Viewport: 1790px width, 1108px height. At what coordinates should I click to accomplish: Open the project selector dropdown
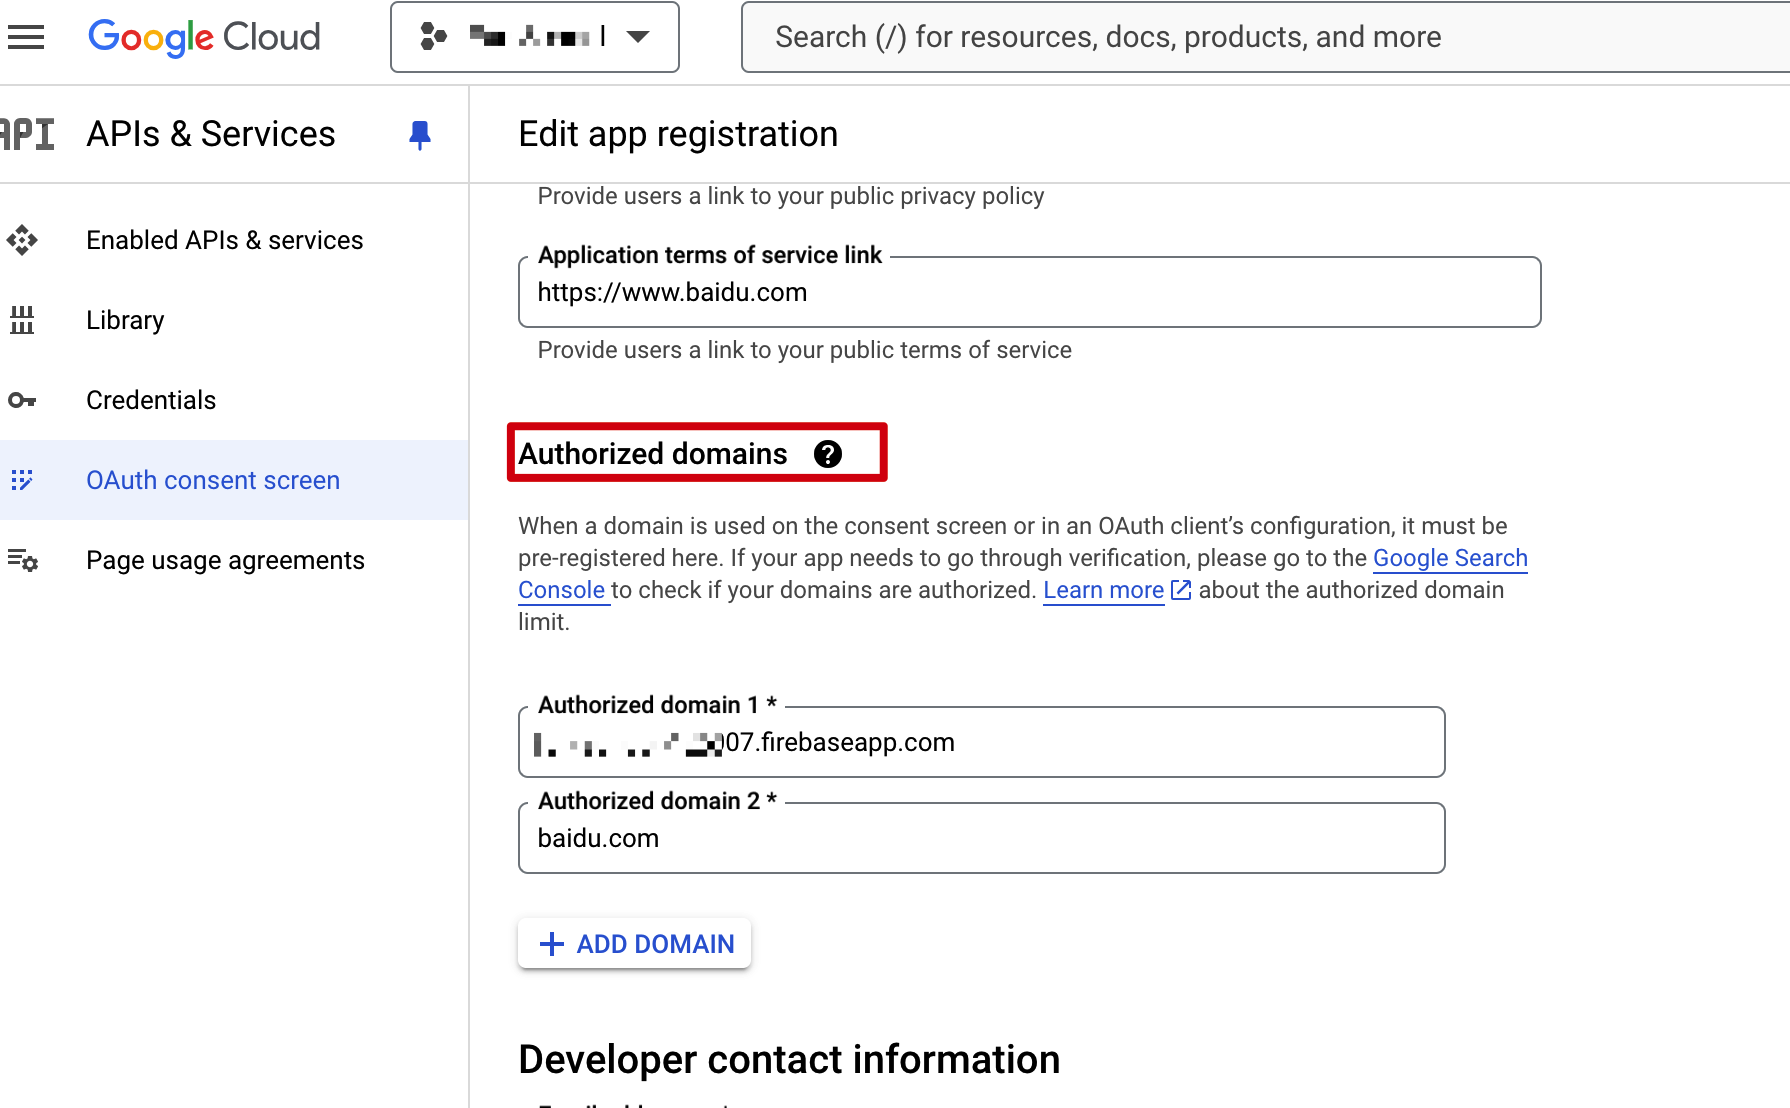point(535,37)
